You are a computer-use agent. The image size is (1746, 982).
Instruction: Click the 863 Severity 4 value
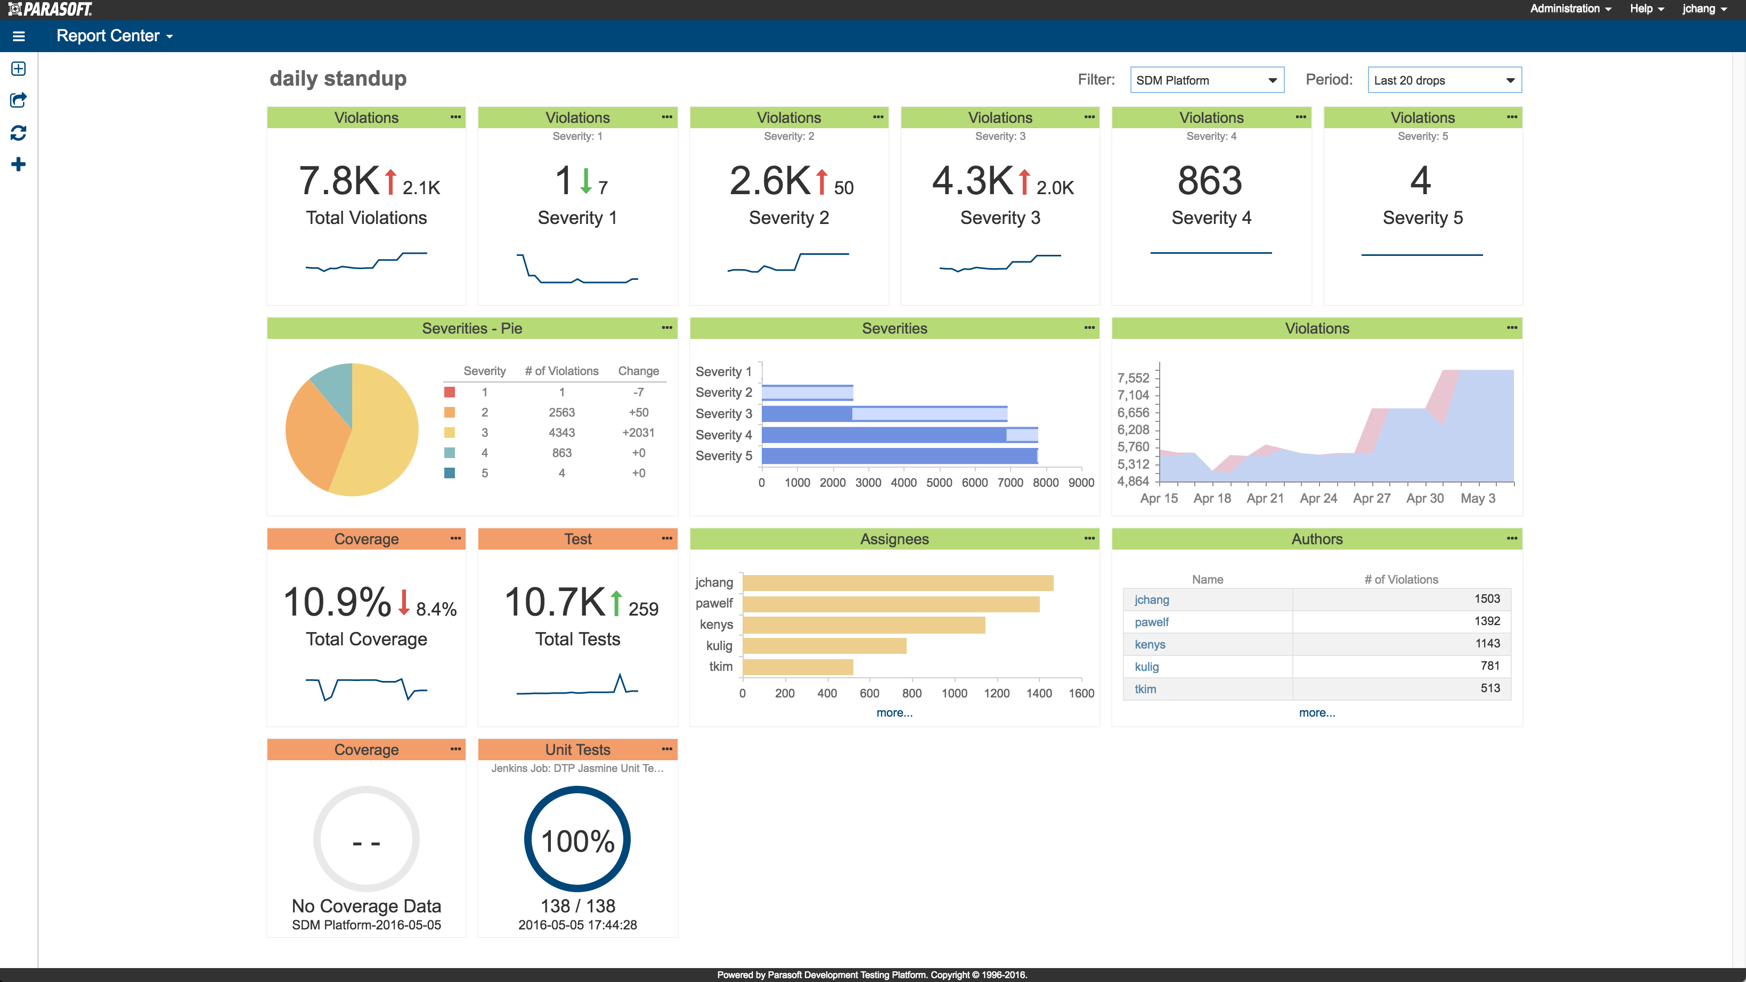pos(1210,181)
